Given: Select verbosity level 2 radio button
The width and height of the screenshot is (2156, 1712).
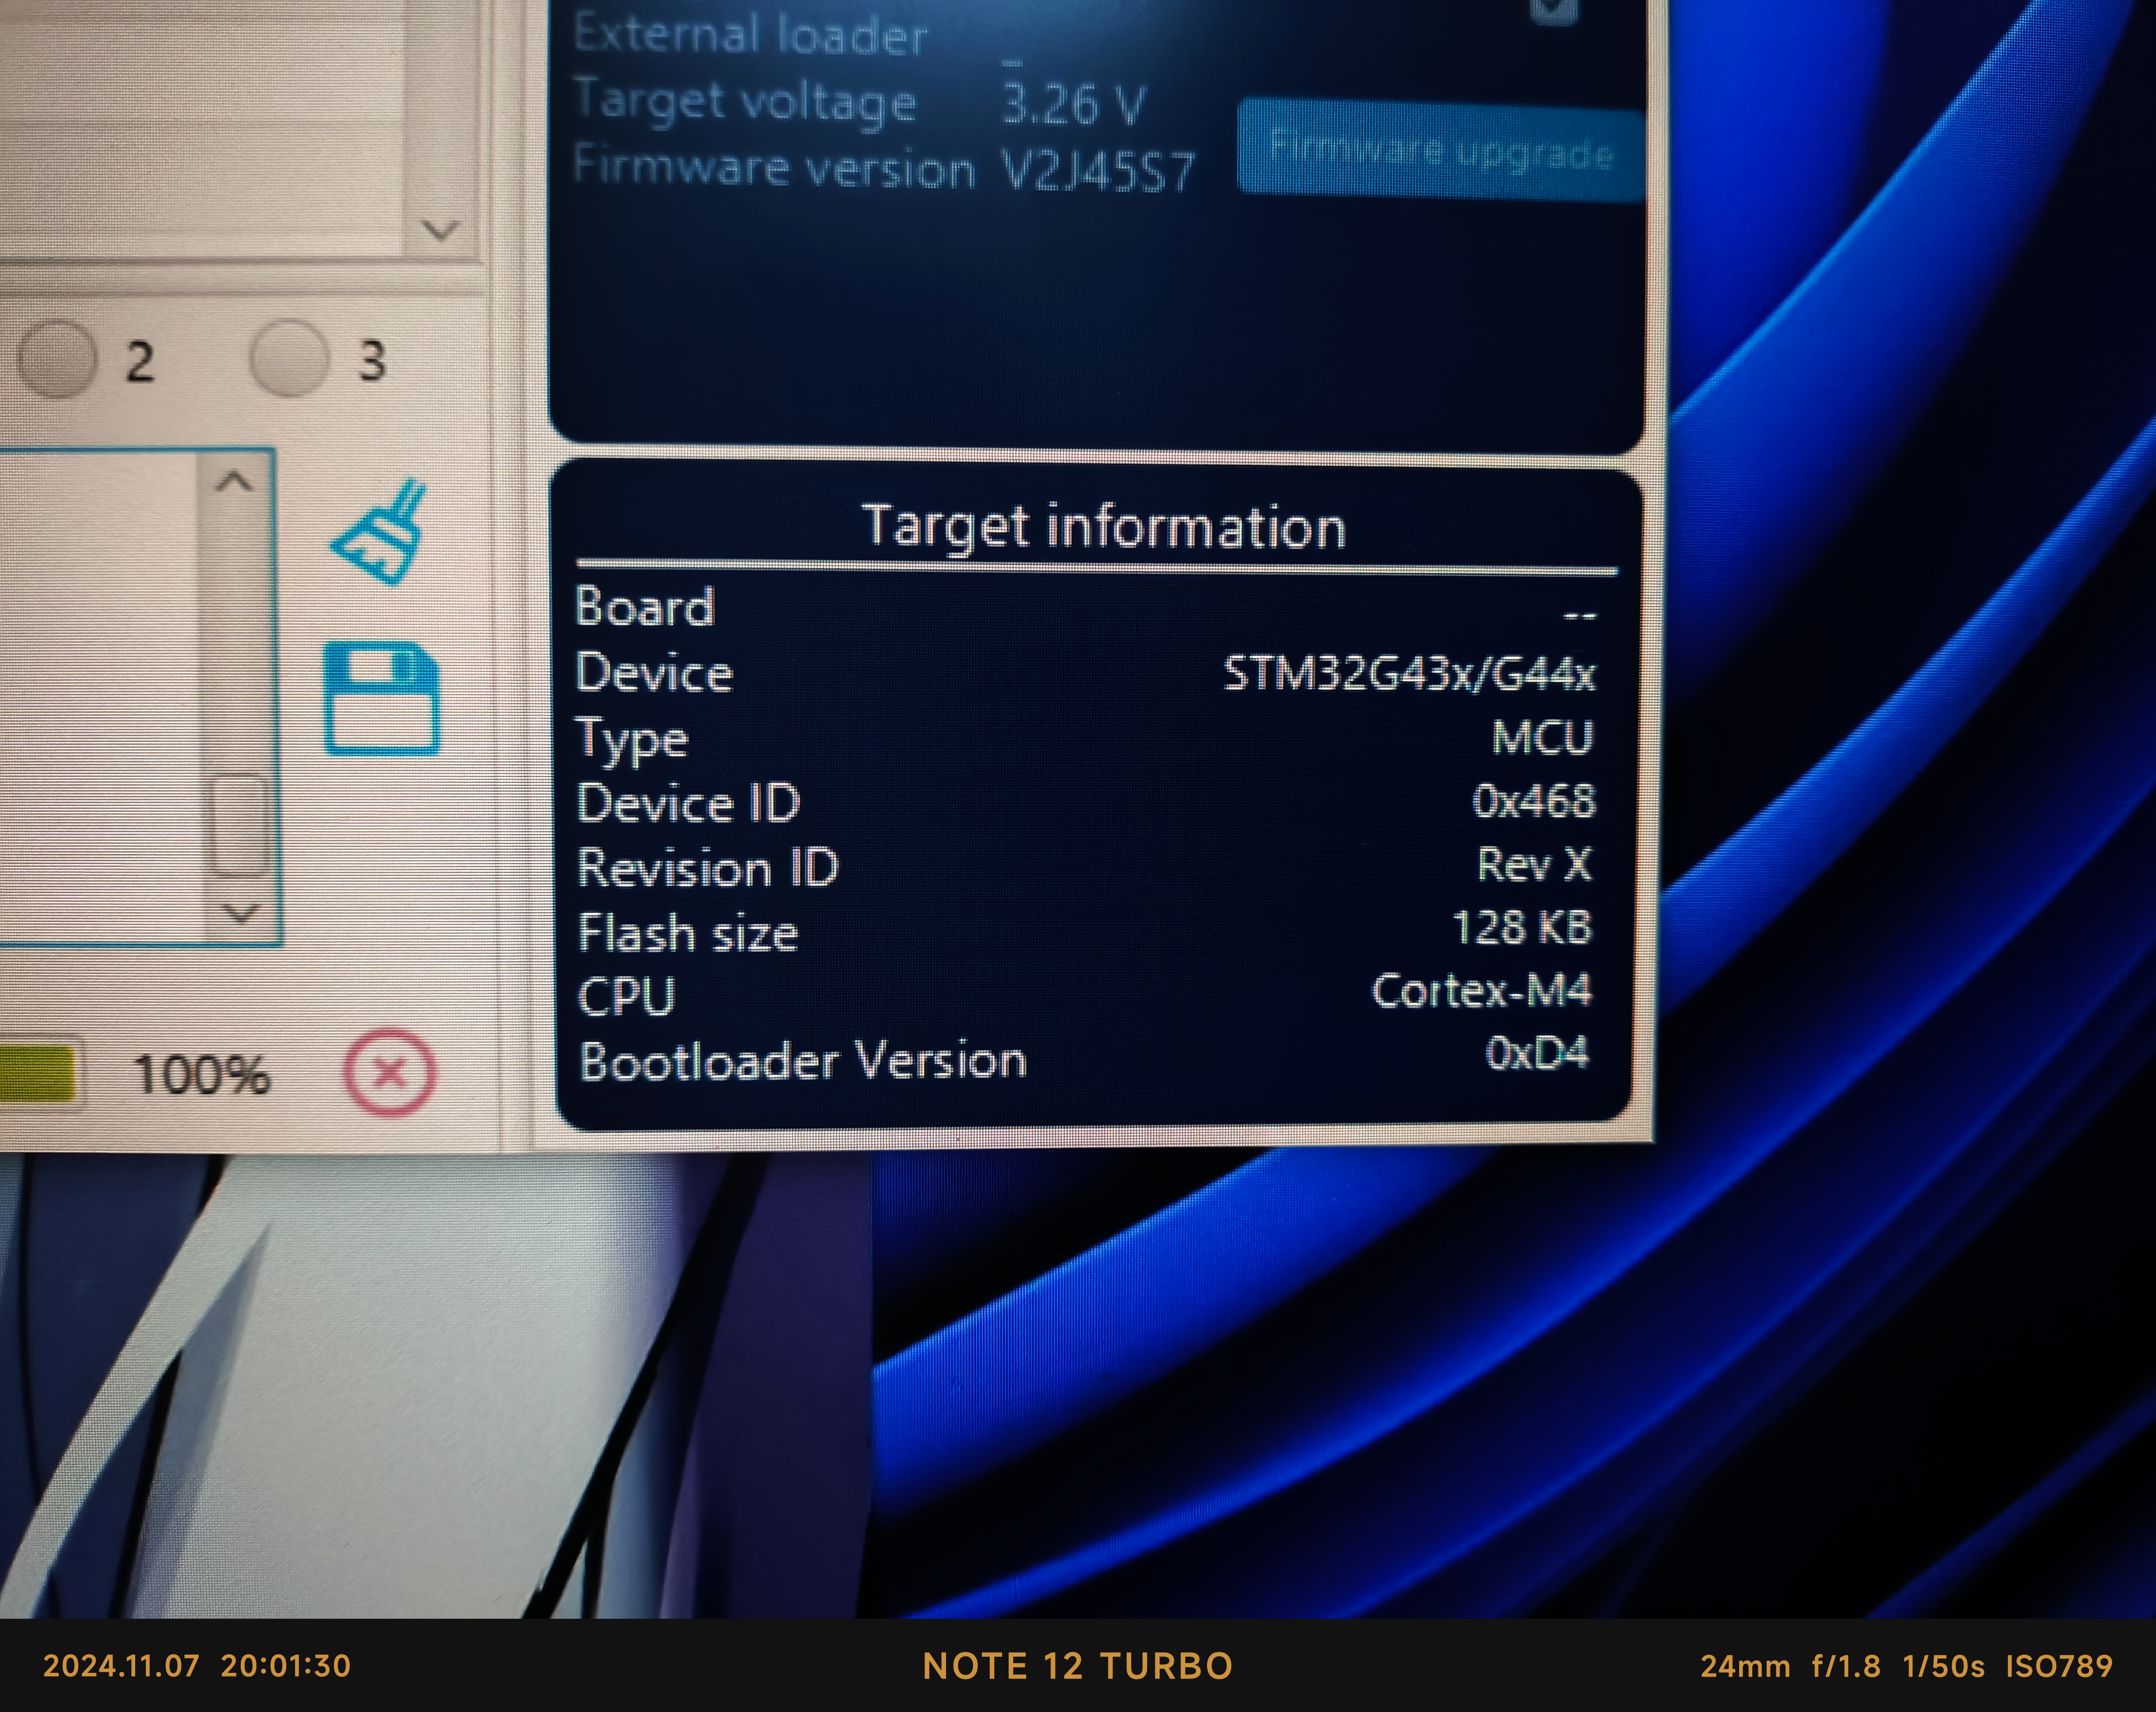Looking at the screenshot, I should (57, 359).
